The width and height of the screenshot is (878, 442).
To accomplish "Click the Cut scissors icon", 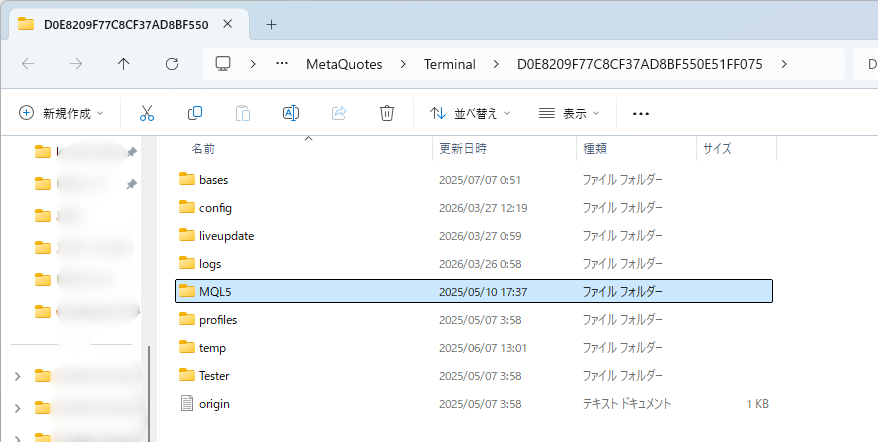I will click(147, 113).
